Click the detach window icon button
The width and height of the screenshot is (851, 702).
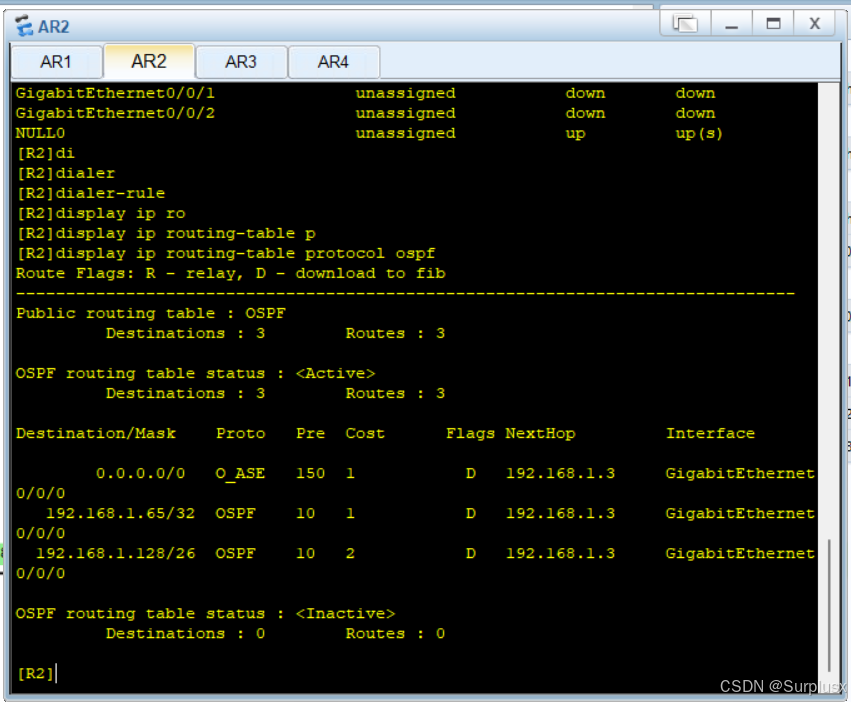point(685,24)
